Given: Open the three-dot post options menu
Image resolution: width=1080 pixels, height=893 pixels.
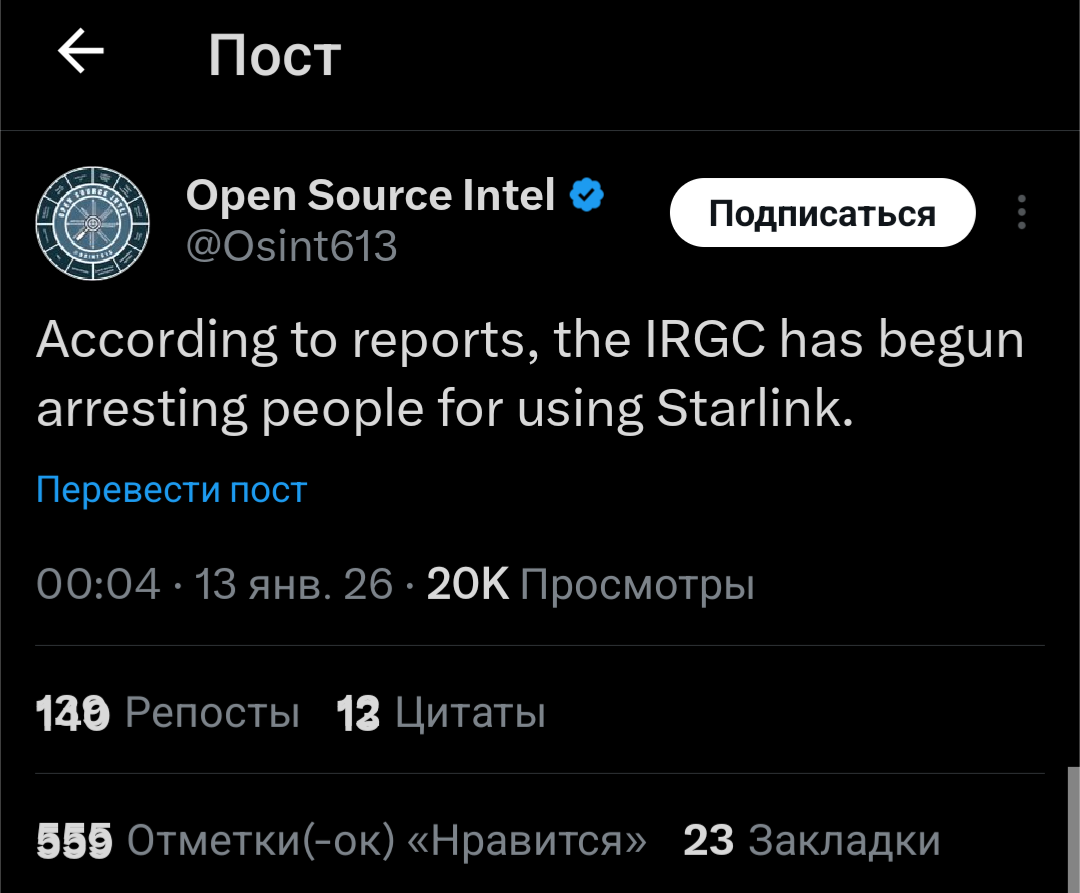Looking at the screenshot, I should (1021, 213).
